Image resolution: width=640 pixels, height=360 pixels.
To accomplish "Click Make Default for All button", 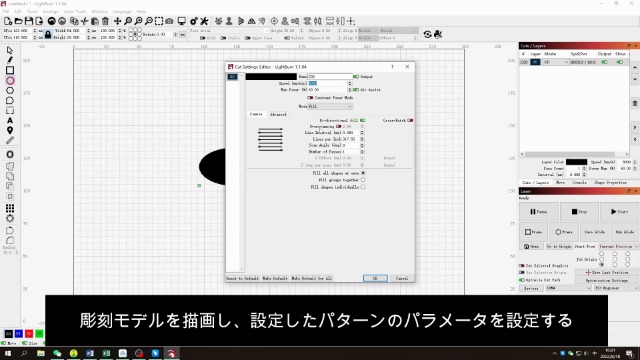I will (312, 278).
